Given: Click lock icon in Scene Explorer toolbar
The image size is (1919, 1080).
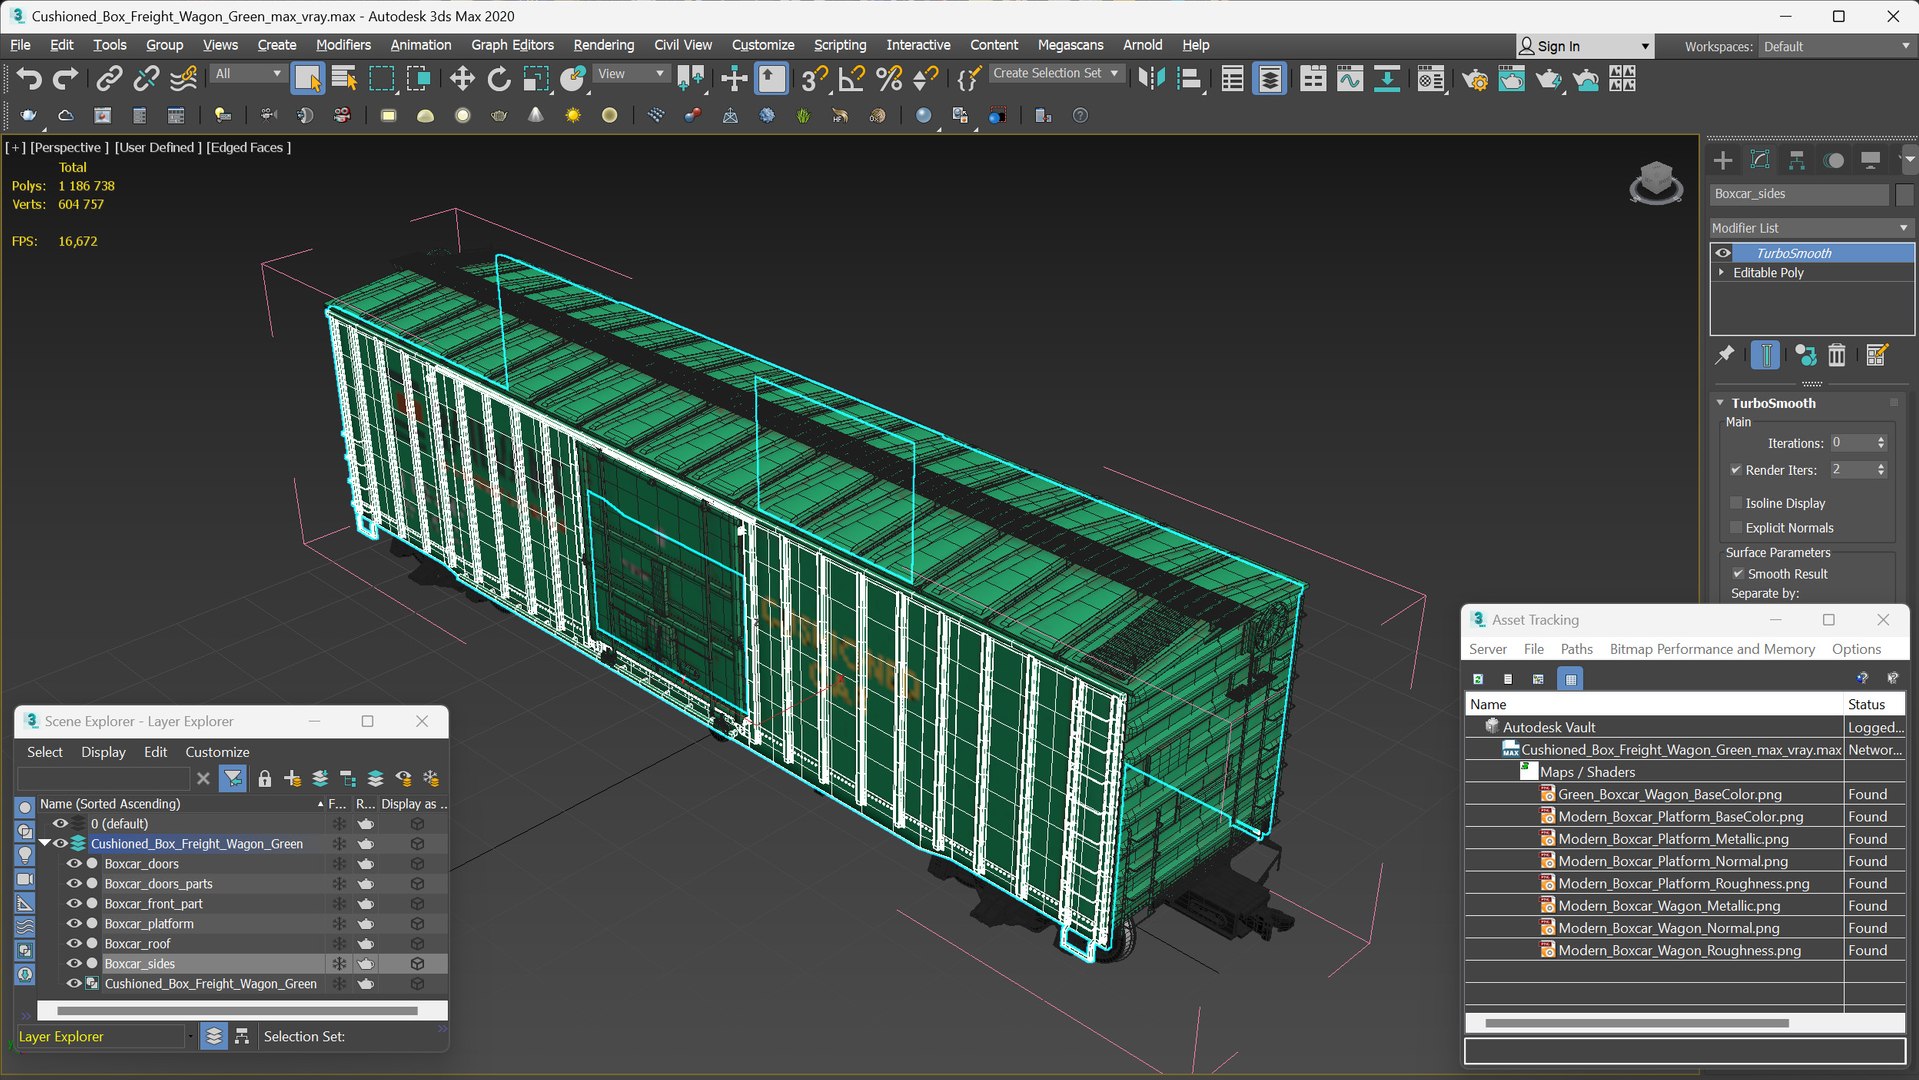Looking at the screenshot, I should (265, 778).
